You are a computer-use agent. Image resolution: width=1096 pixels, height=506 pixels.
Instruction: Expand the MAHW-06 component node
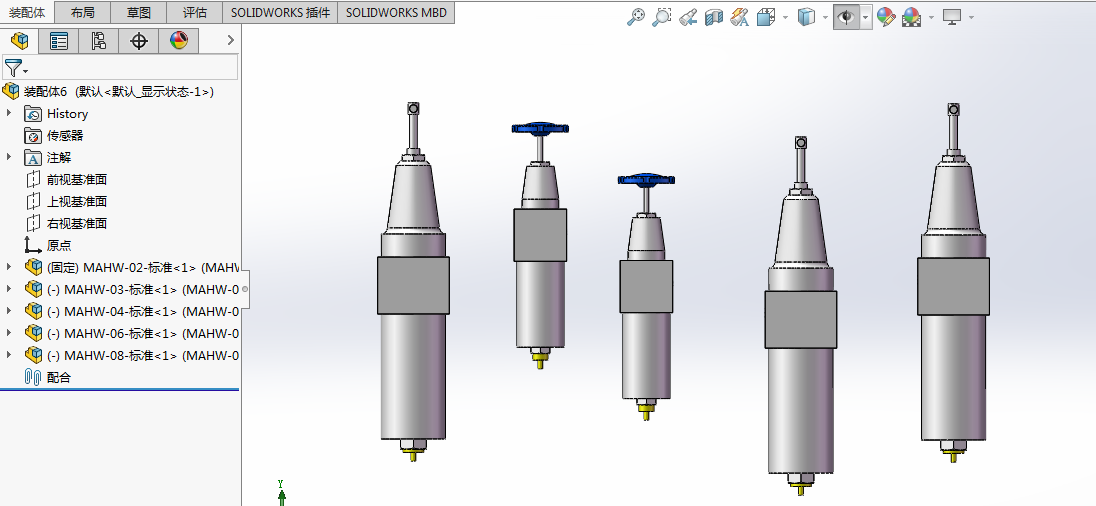coord(9,333)
